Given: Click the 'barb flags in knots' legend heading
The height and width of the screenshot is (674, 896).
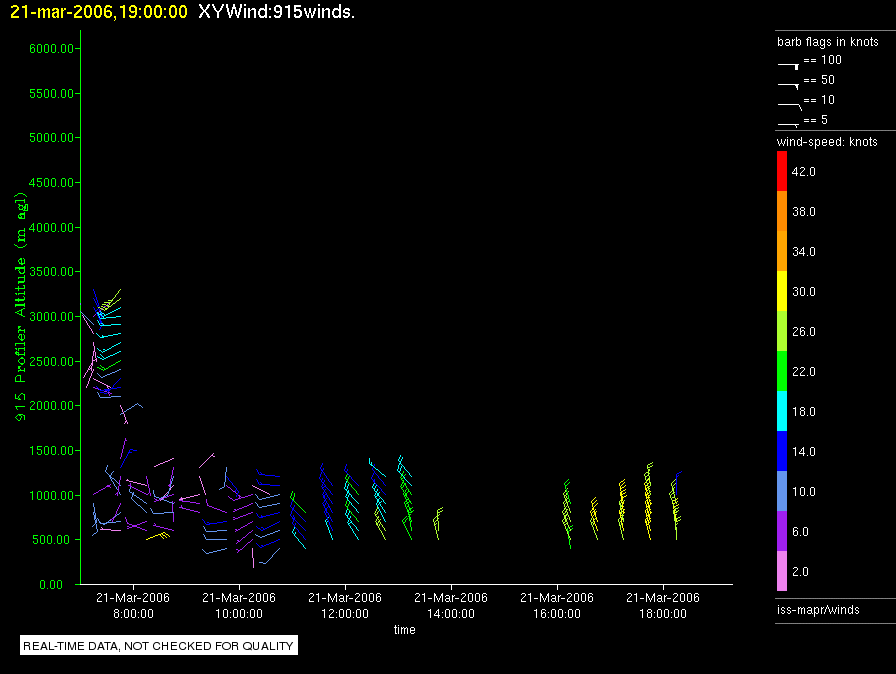Looking at the screenshot, I should (x=827, y=42).
